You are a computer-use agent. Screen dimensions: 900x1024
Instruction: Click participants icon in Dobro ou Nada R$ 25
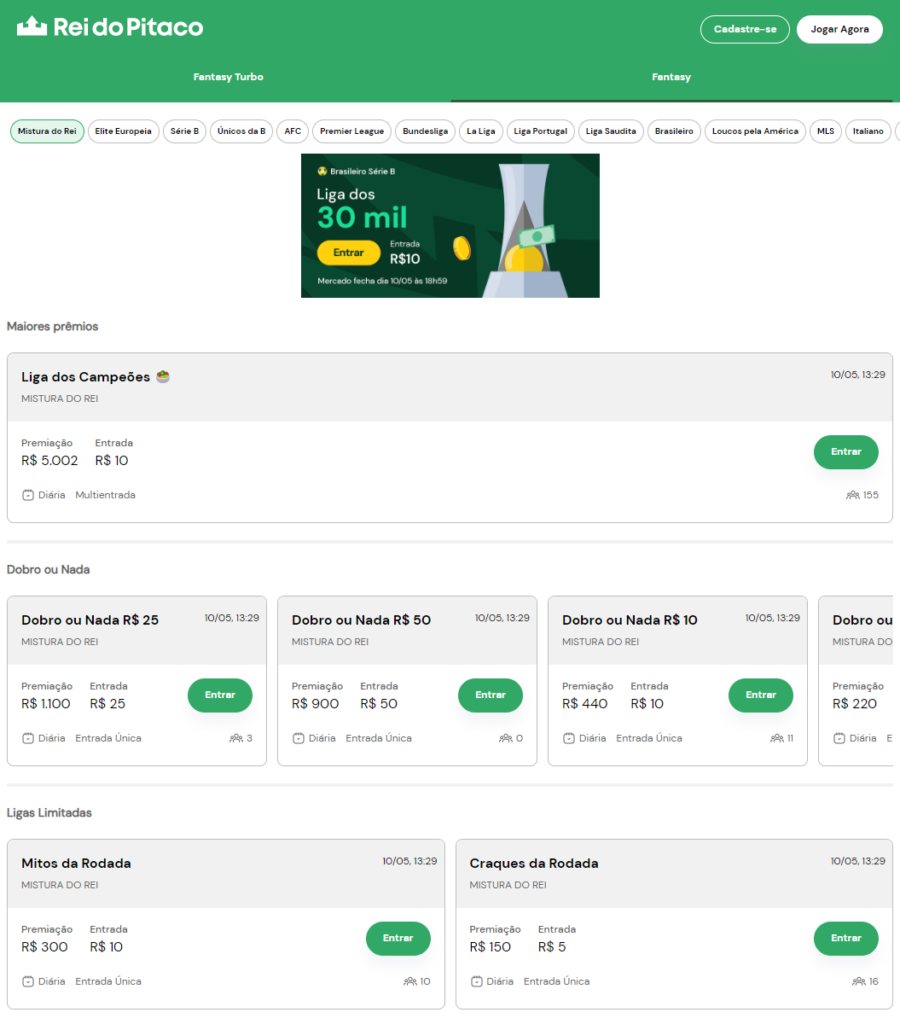236,738
